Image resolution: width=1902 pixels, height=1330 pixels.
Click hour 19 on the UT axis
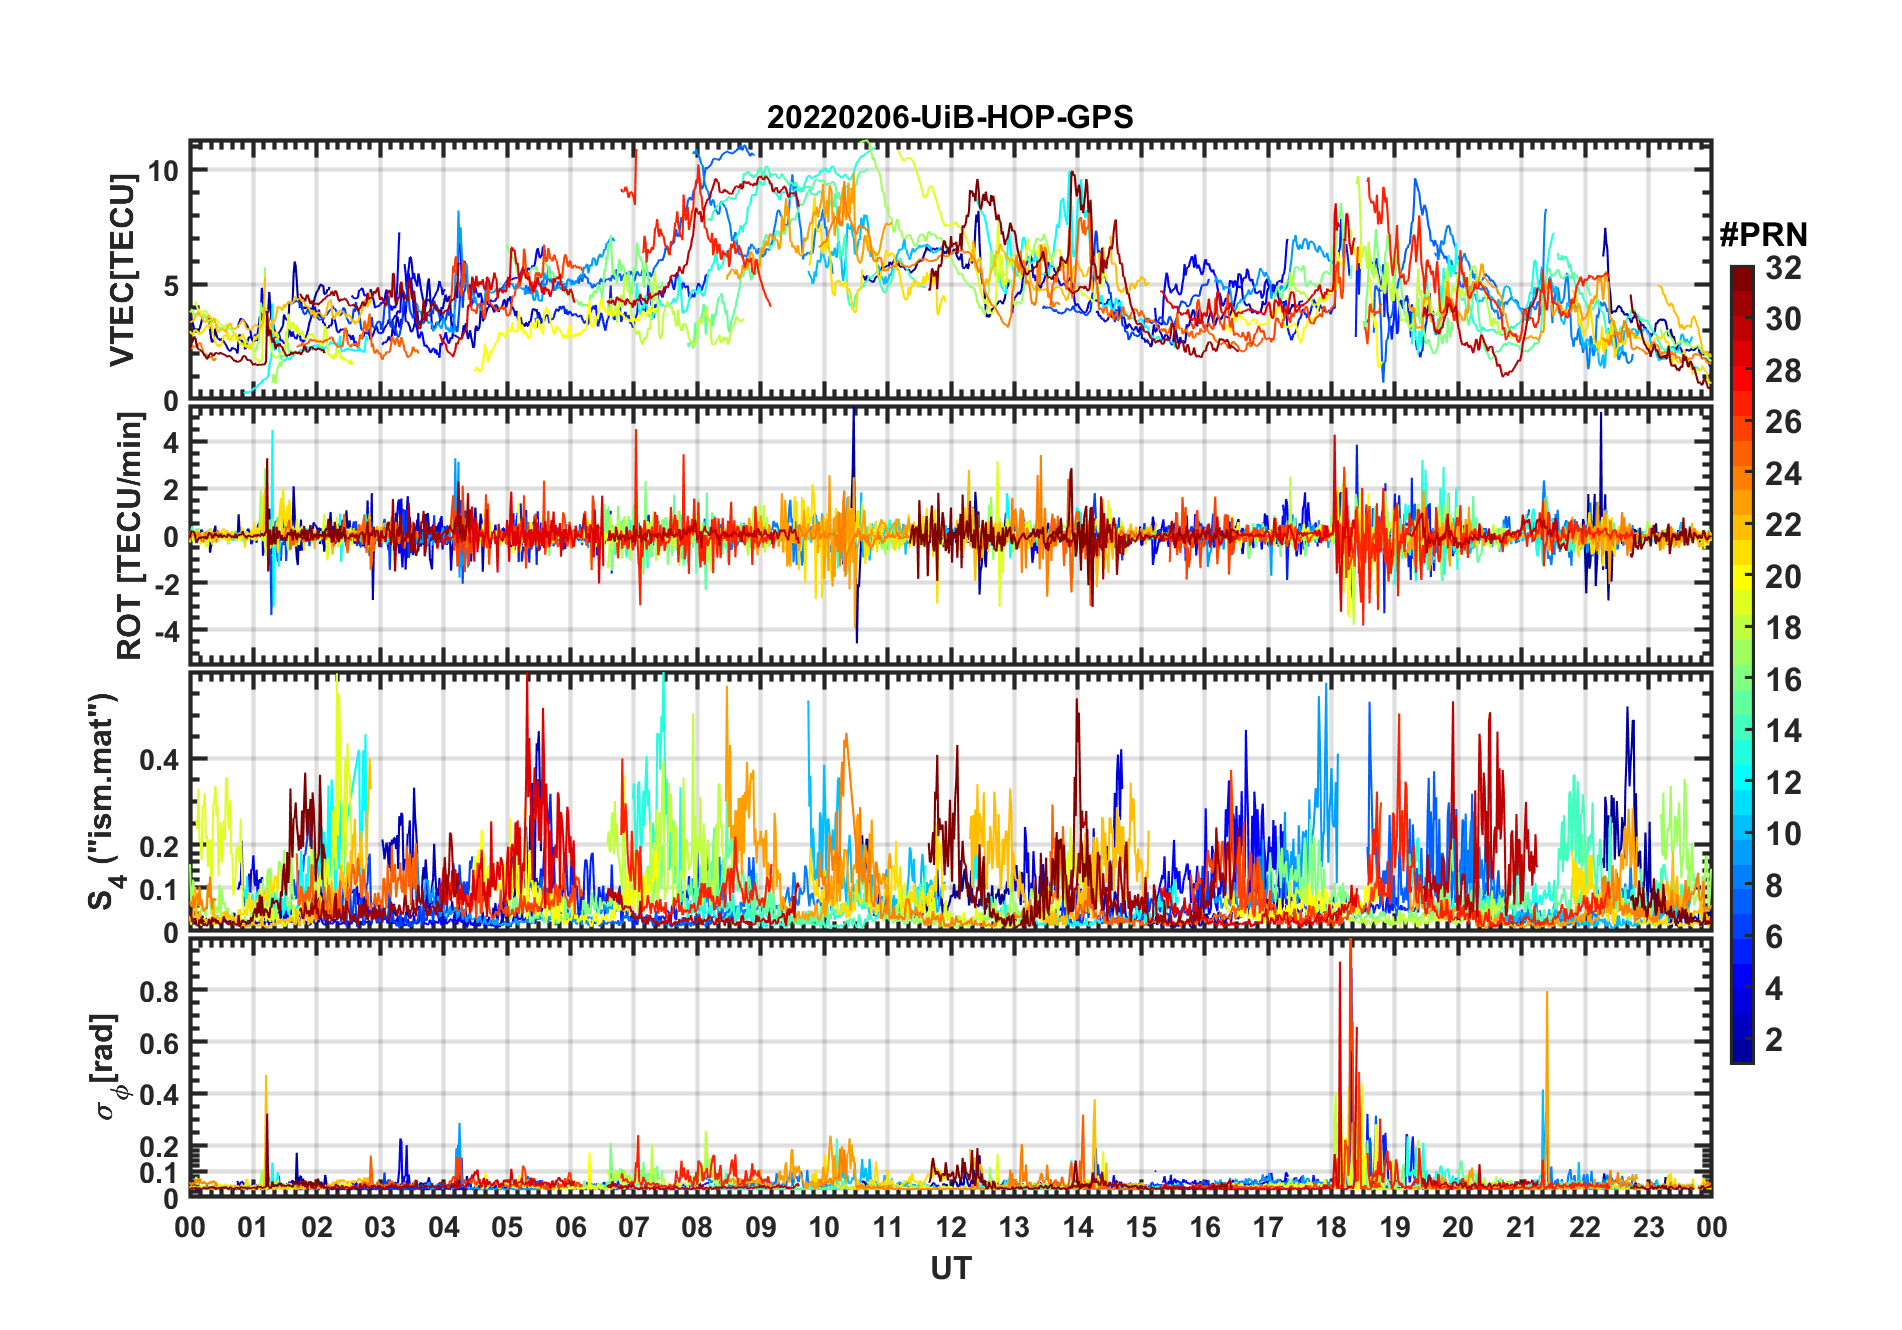click(1395, 1227)
